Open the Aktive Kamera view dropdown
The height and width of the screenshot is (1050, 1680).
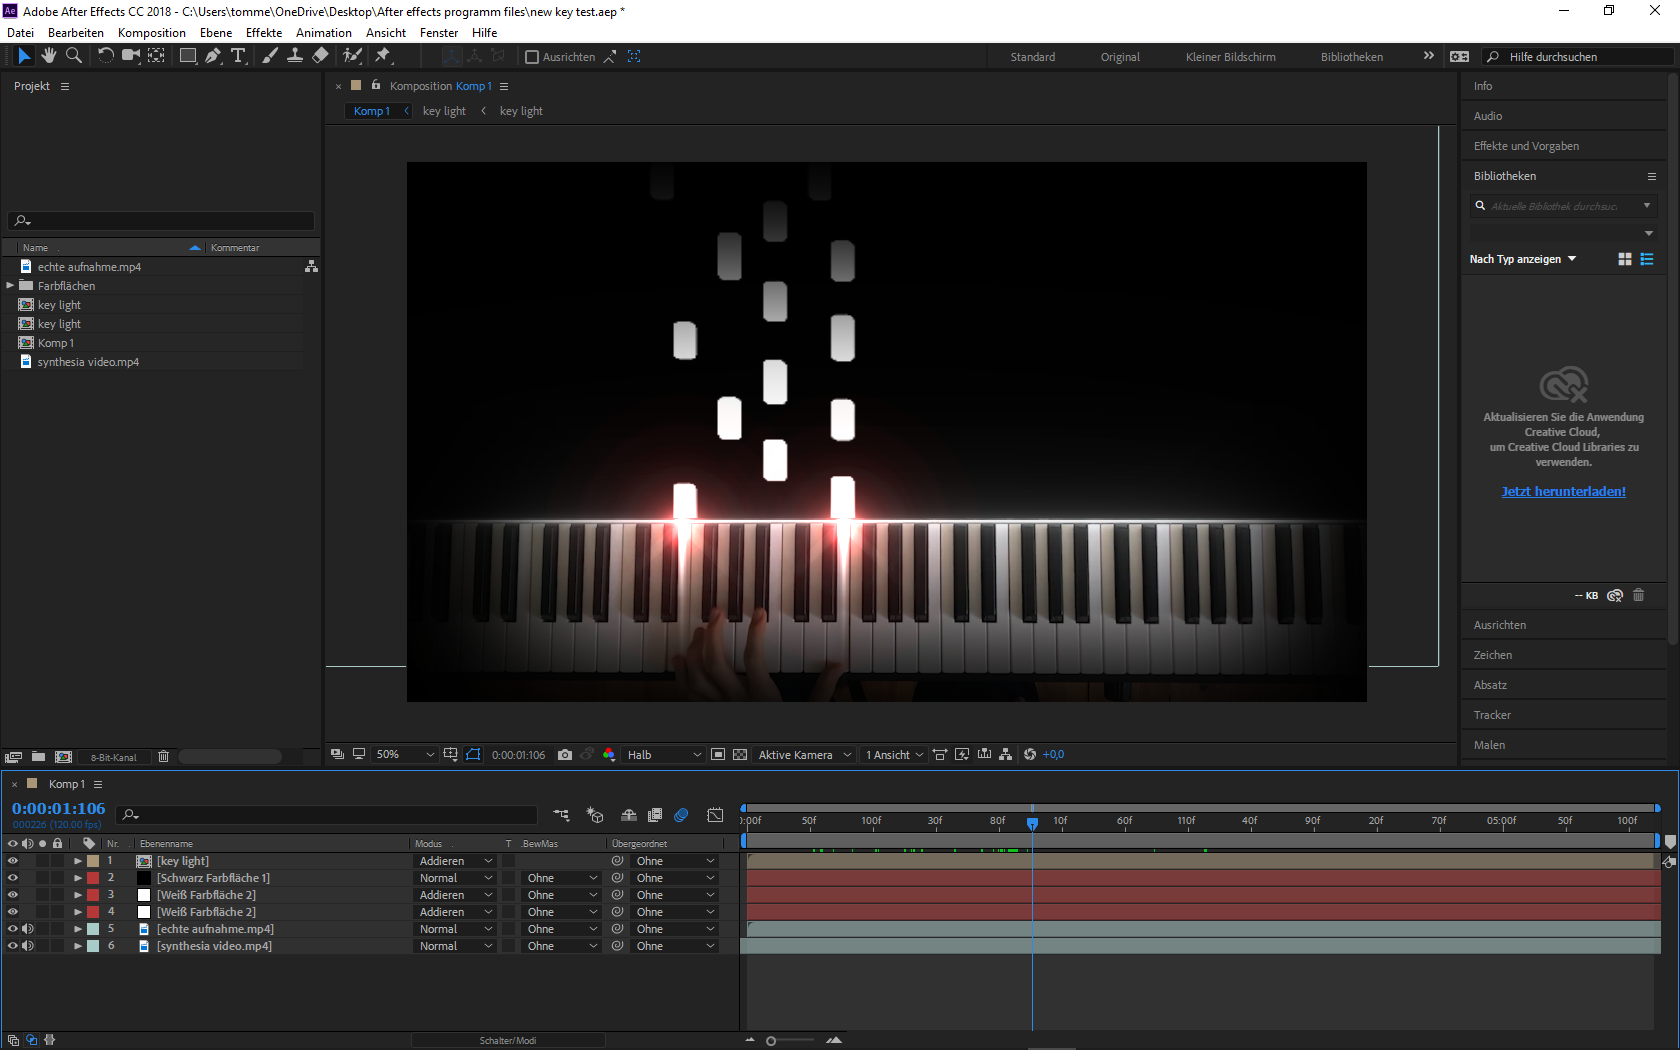pyautogui.click(x=803, y=755)
